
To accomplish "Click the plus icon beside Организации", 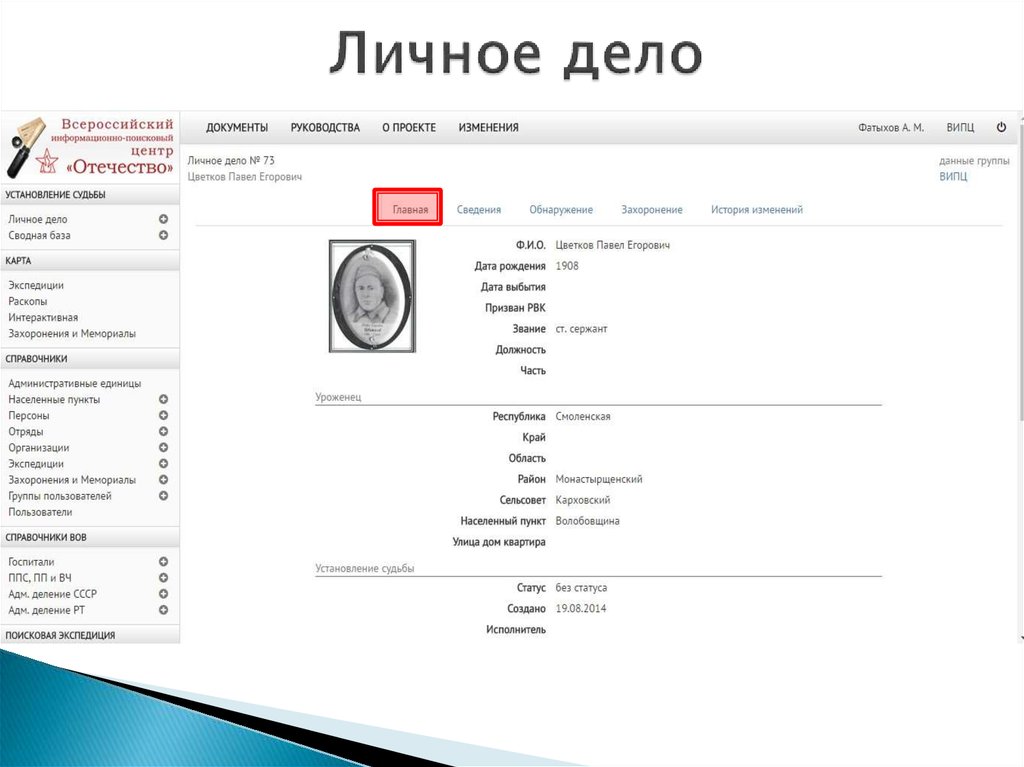I will 162,447.
